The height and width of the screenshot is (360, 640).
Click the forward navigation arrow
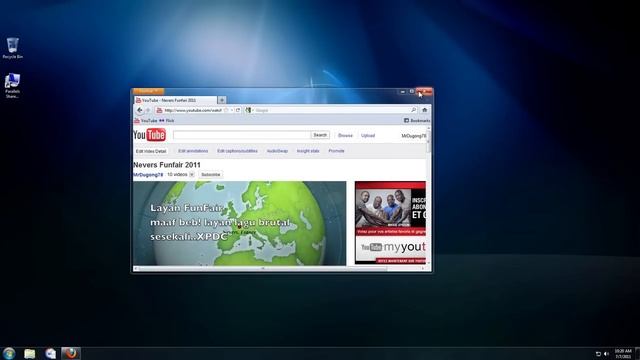click(x=148, y=110)
